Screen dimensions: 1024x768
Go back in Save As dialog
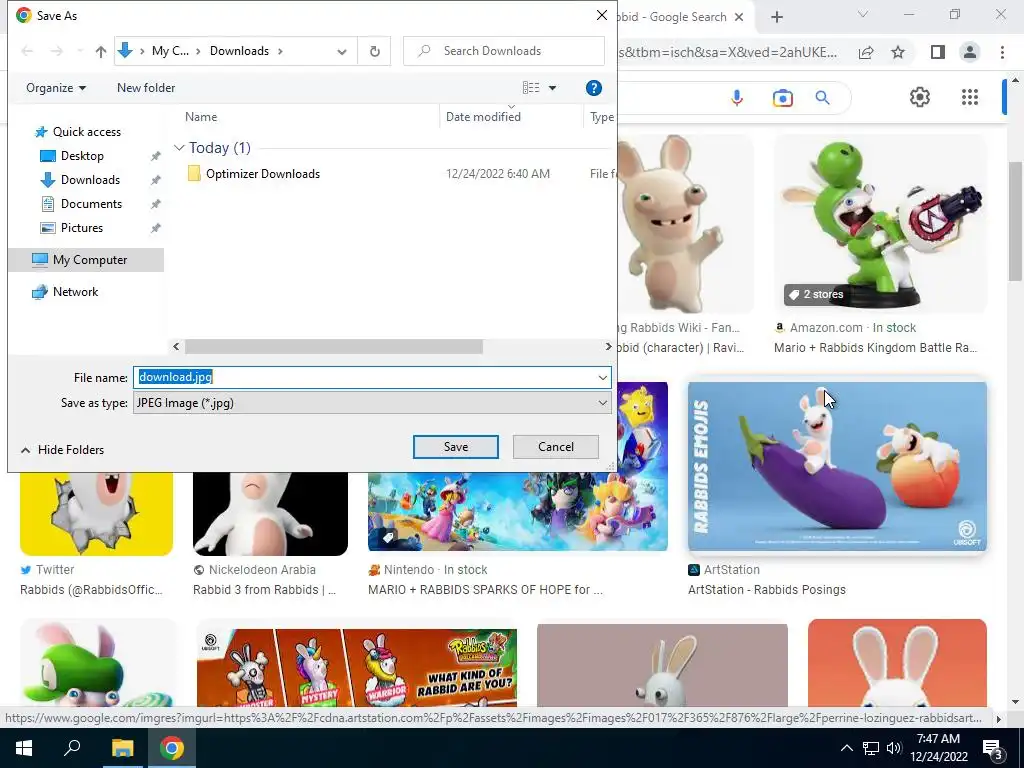pyautogui.click(x=27, y=51)
